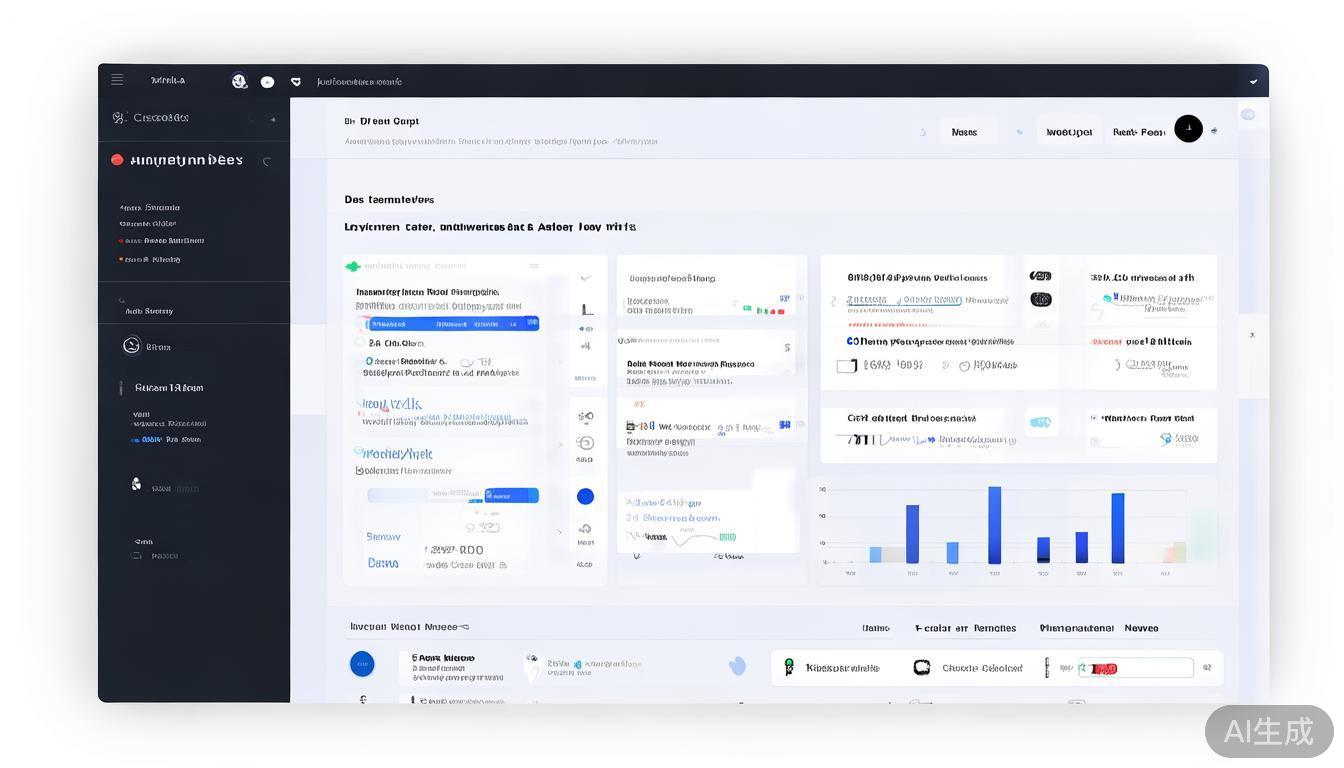Select the radio button under the blue highlighted row

pos(360,342)
